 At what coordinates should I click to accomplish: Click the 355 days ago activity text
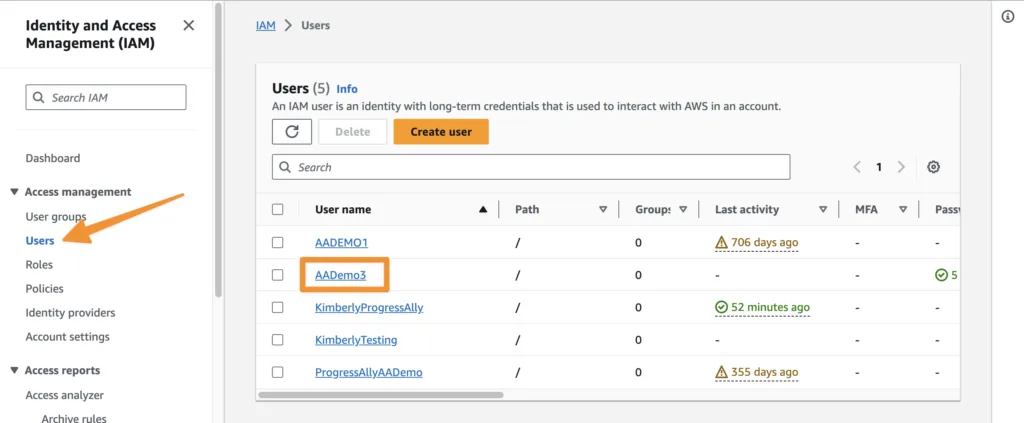764,372
